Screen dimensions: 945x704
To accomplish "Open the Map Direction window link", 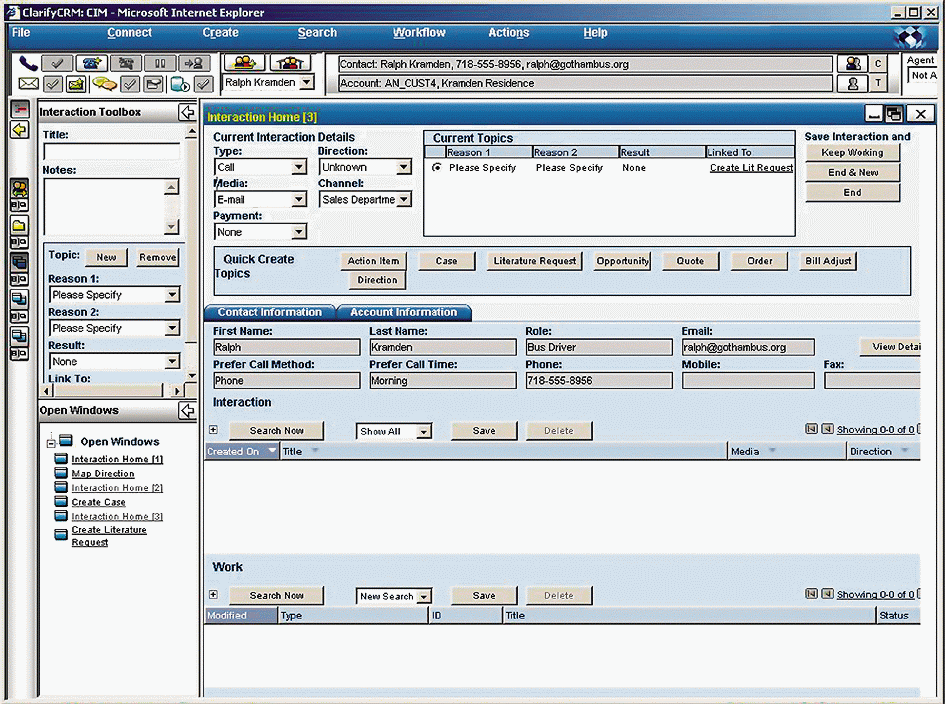I will coord(103,474).
